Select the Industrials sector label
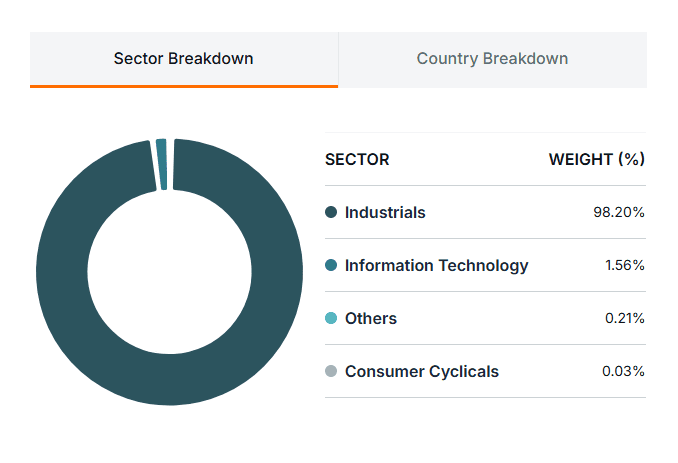The image size is (678, 463). pos(385,212)
